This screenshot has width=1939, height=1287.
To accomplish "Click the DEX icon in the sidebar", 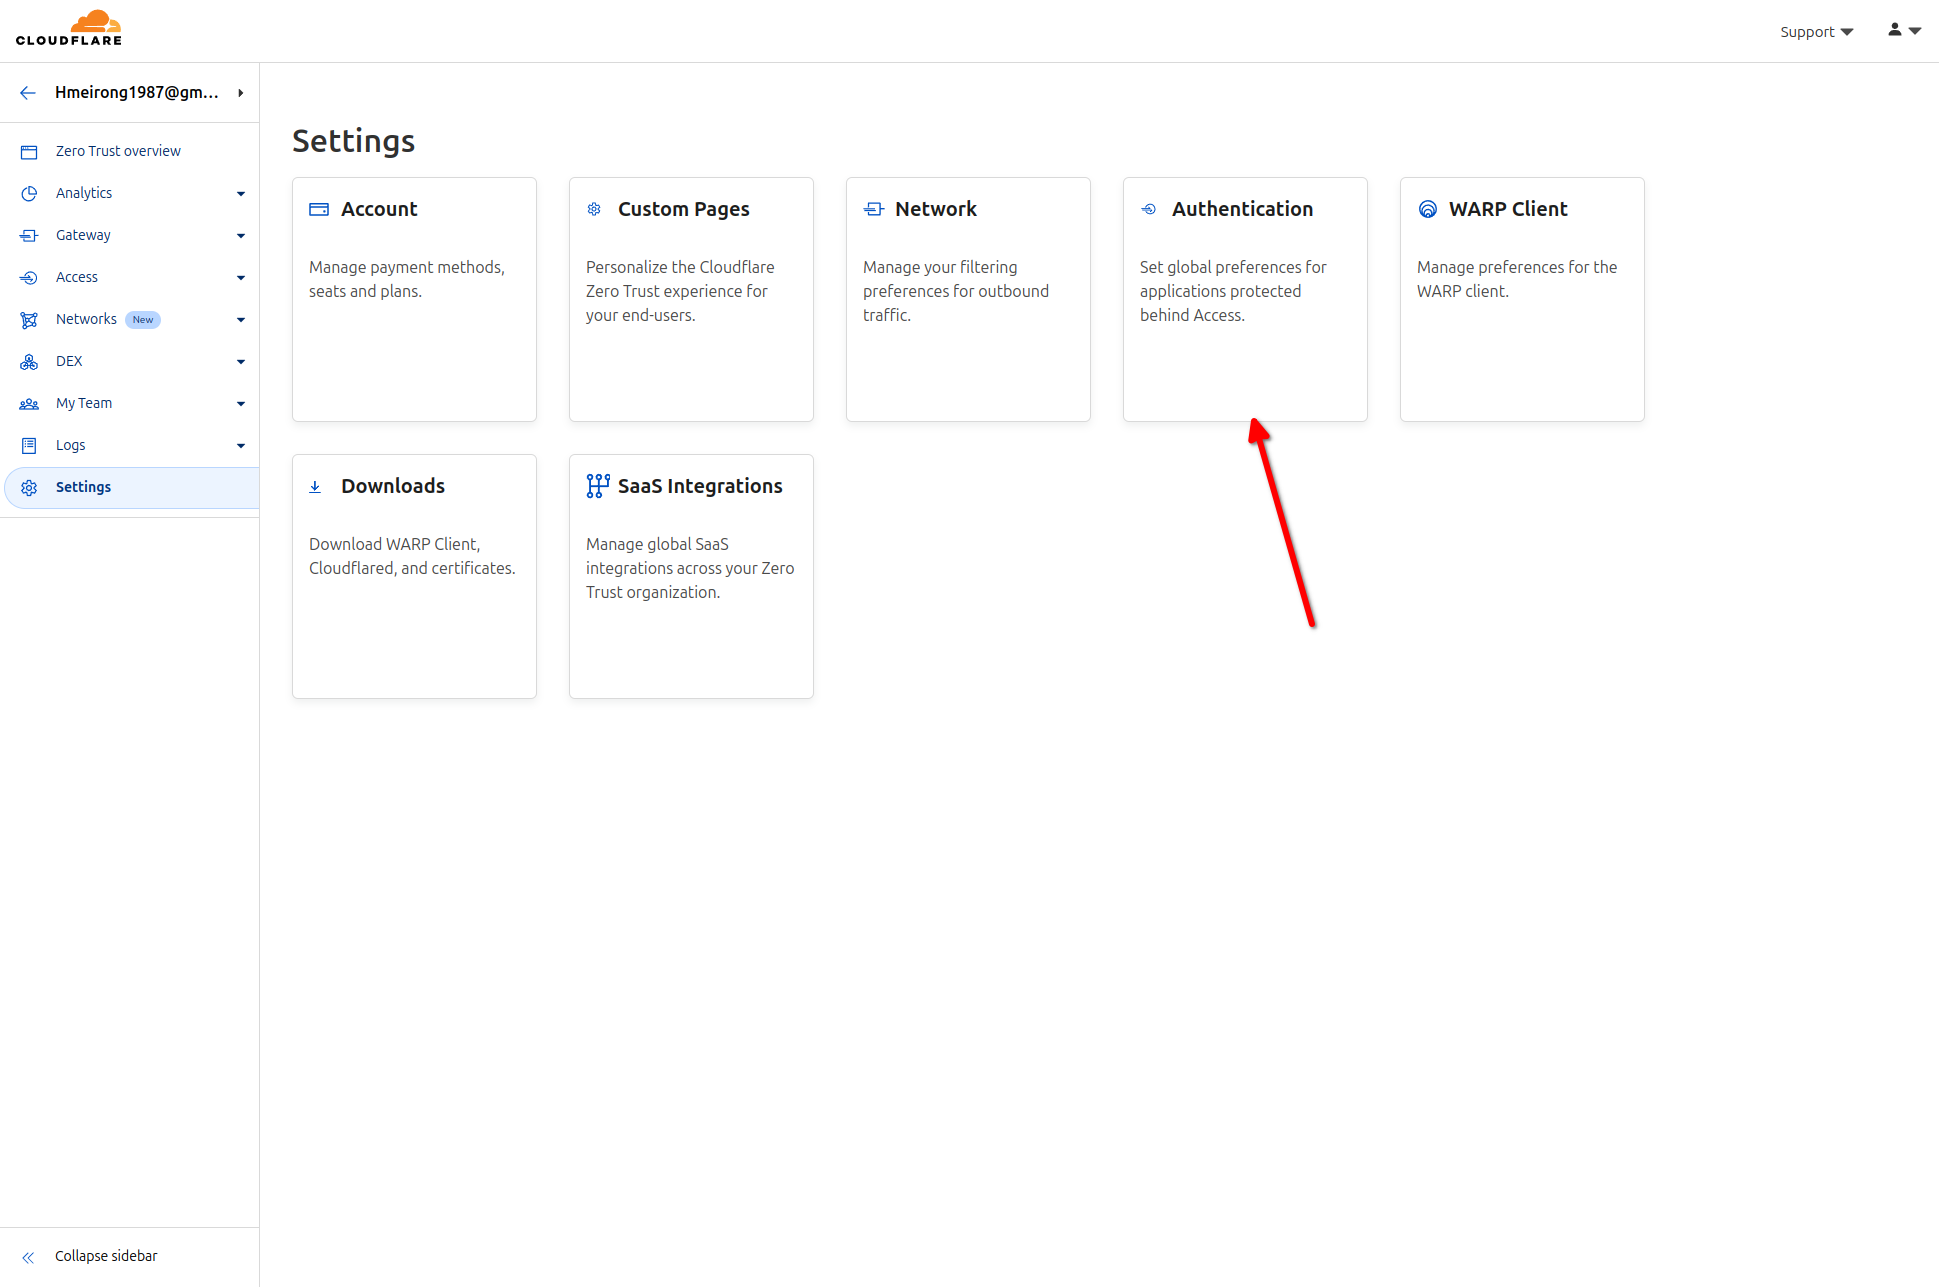I will click(29, 361).
